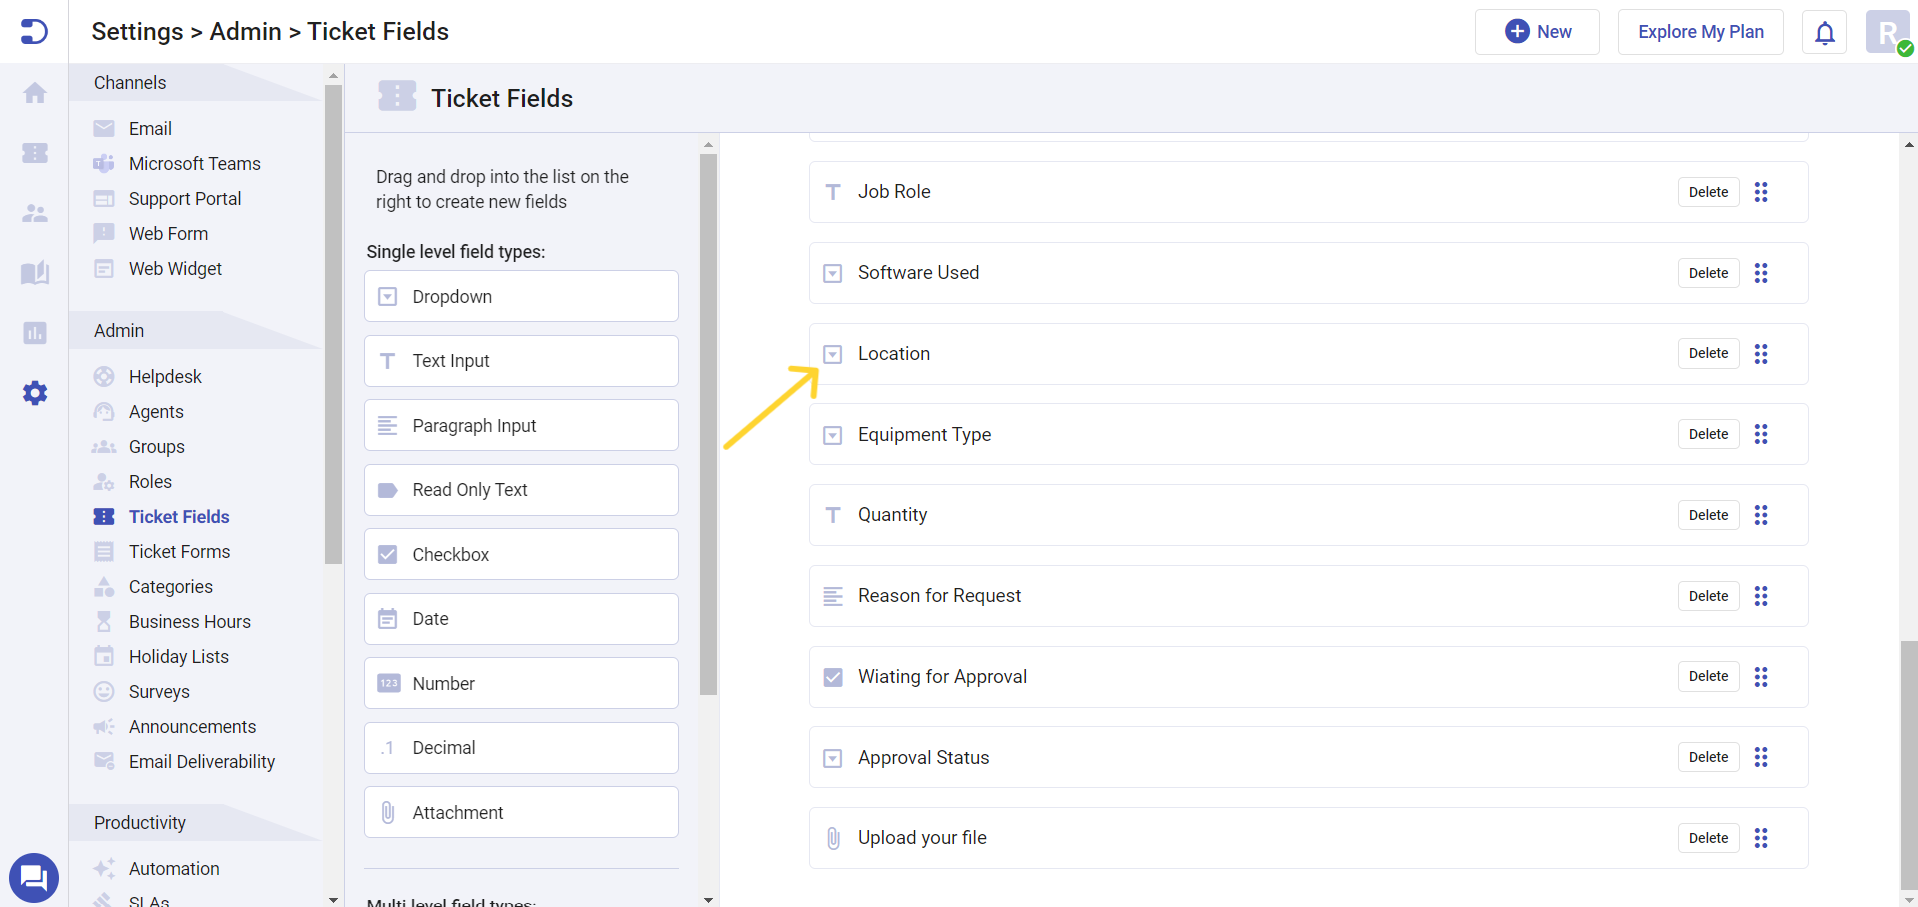Open the Reports icon in the sidebar
1918x907 pixels.
point(34,333)
